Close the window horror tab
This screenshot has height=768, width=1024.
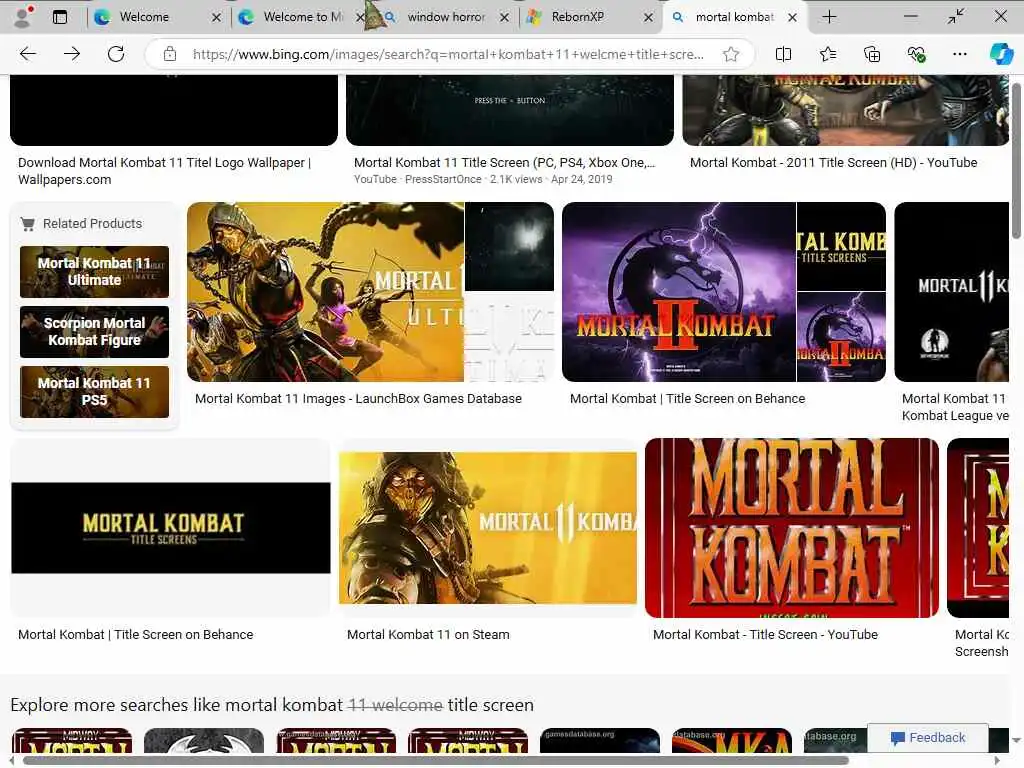(x=504, y=18)
